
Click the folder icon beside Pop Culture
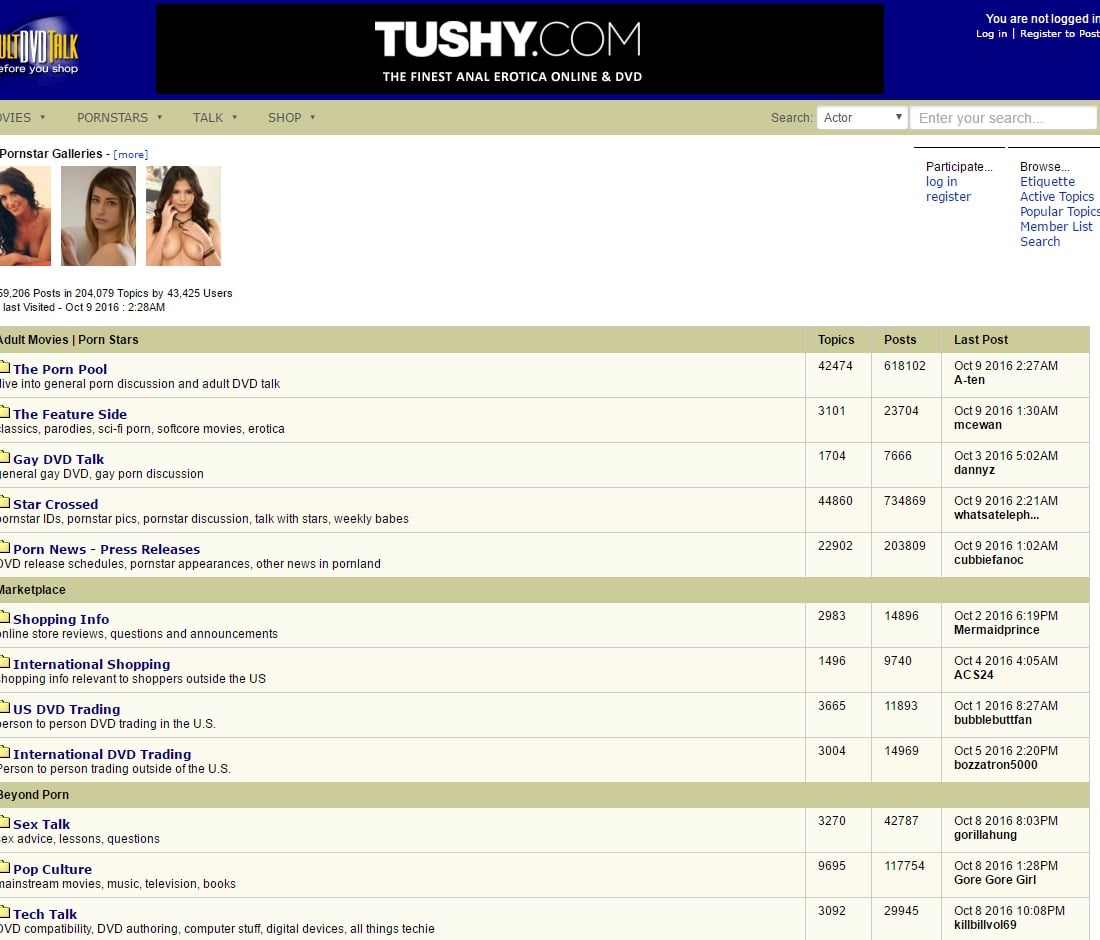4,866
